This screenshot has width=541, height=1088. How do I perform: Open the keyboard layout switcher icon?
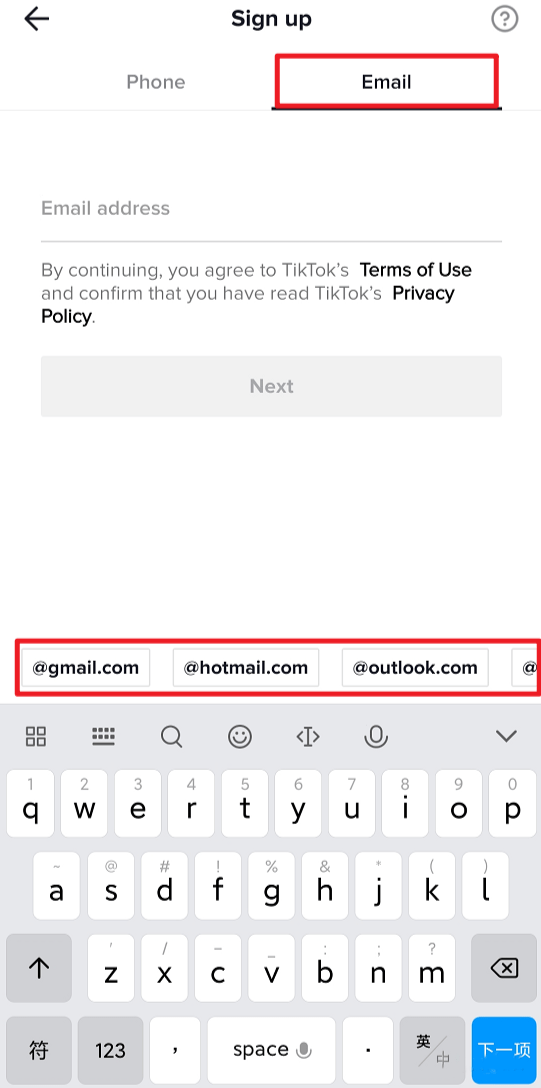pyautogui.click(x=103, y=736)
